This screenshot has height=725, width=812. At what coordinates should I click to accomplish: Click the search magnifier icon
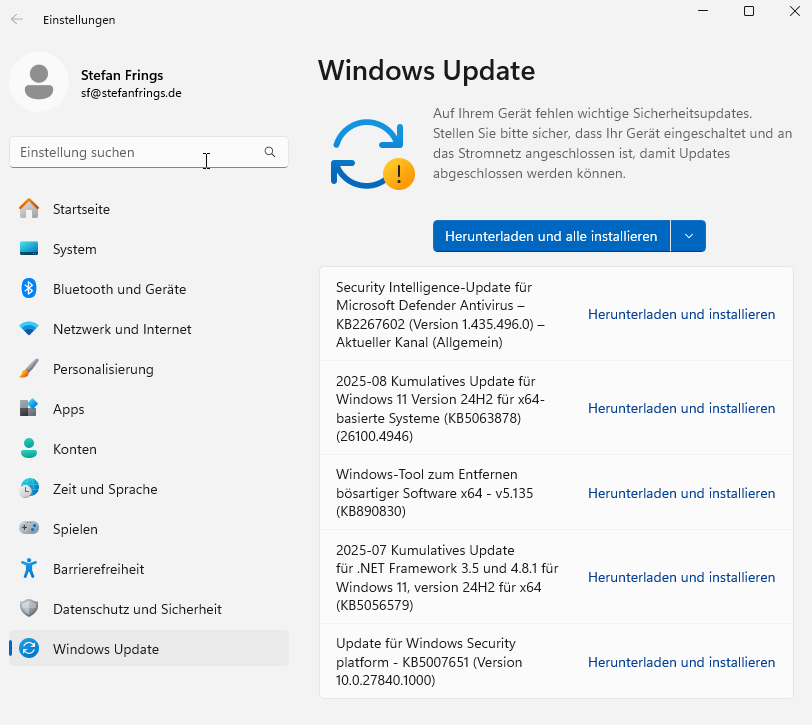tap(270, 152)
